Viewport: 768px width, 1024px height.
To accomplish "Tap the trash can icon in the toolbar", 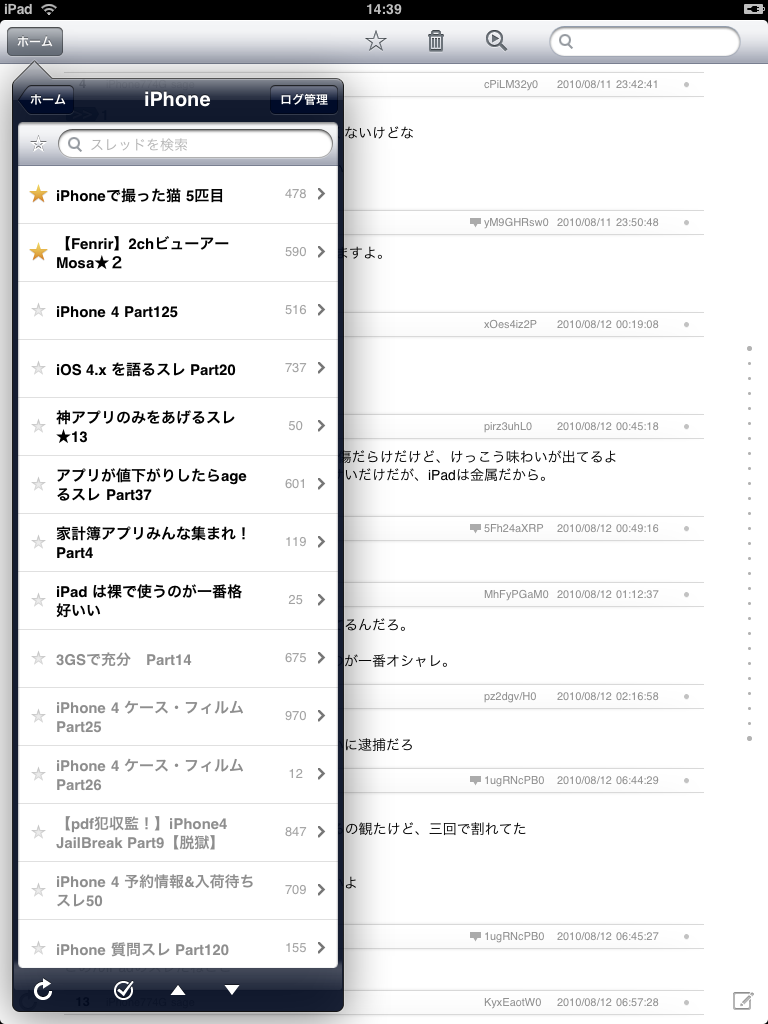I will pyautogui.click(x=436, y=41).
